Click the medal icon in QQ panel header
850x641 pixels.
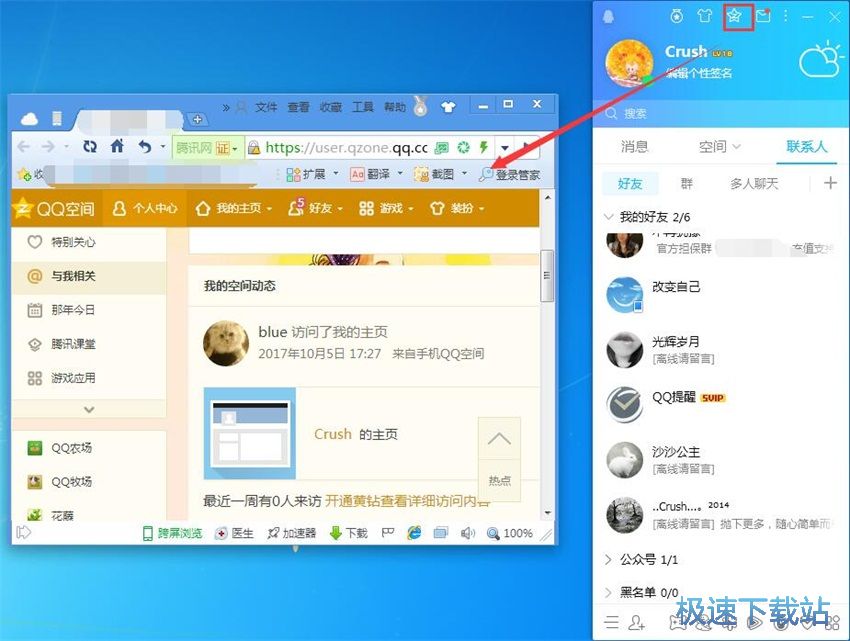click(677, 16)
